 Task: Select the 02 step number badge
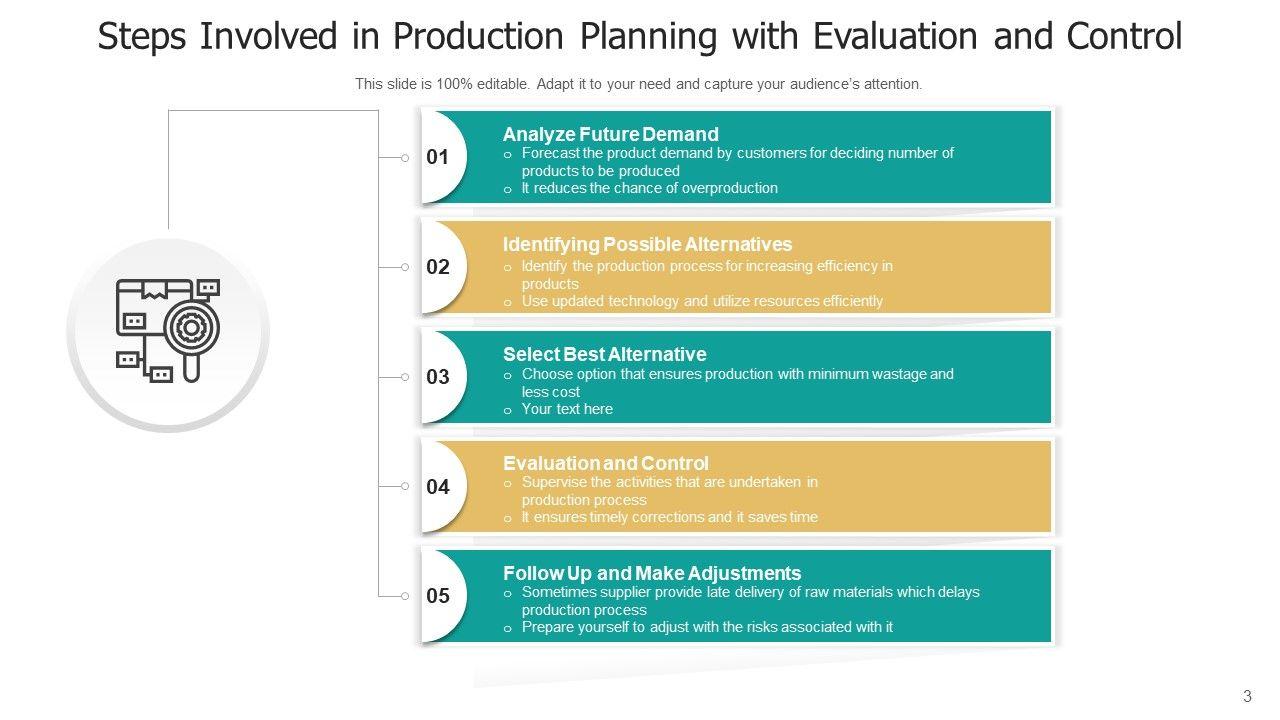click(438, 267)
